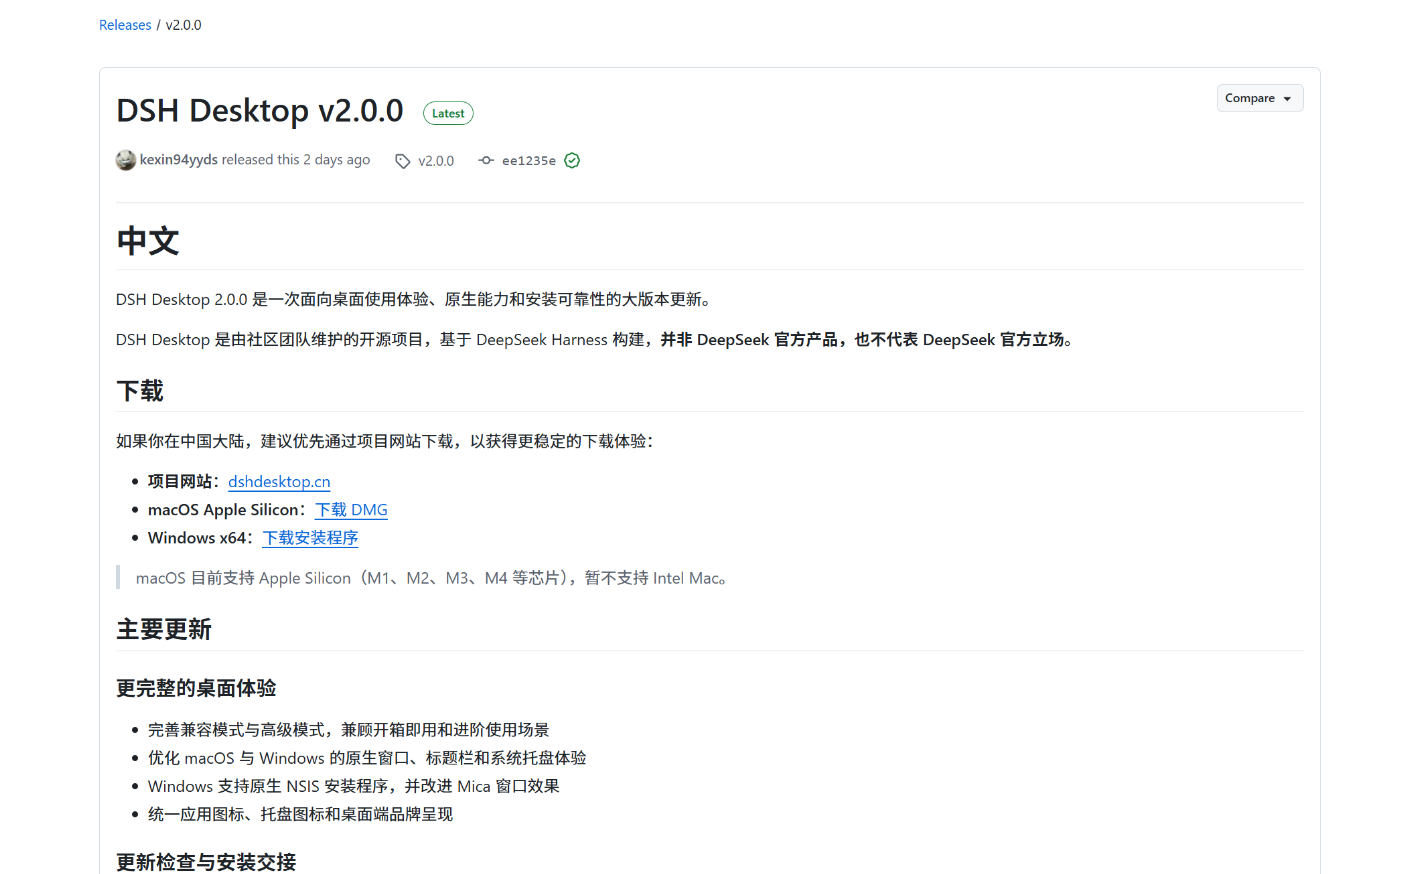Open the v2.0.0 tag link
This screenshot has height=874, width=1424.
coord(436,161)
